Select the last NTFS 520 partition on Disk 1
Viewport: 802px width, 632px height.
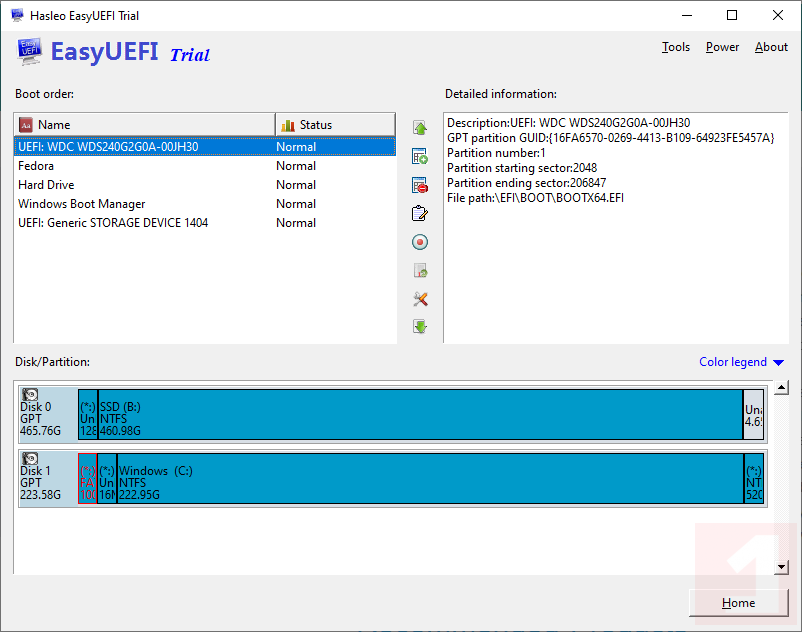click(754, 478)
